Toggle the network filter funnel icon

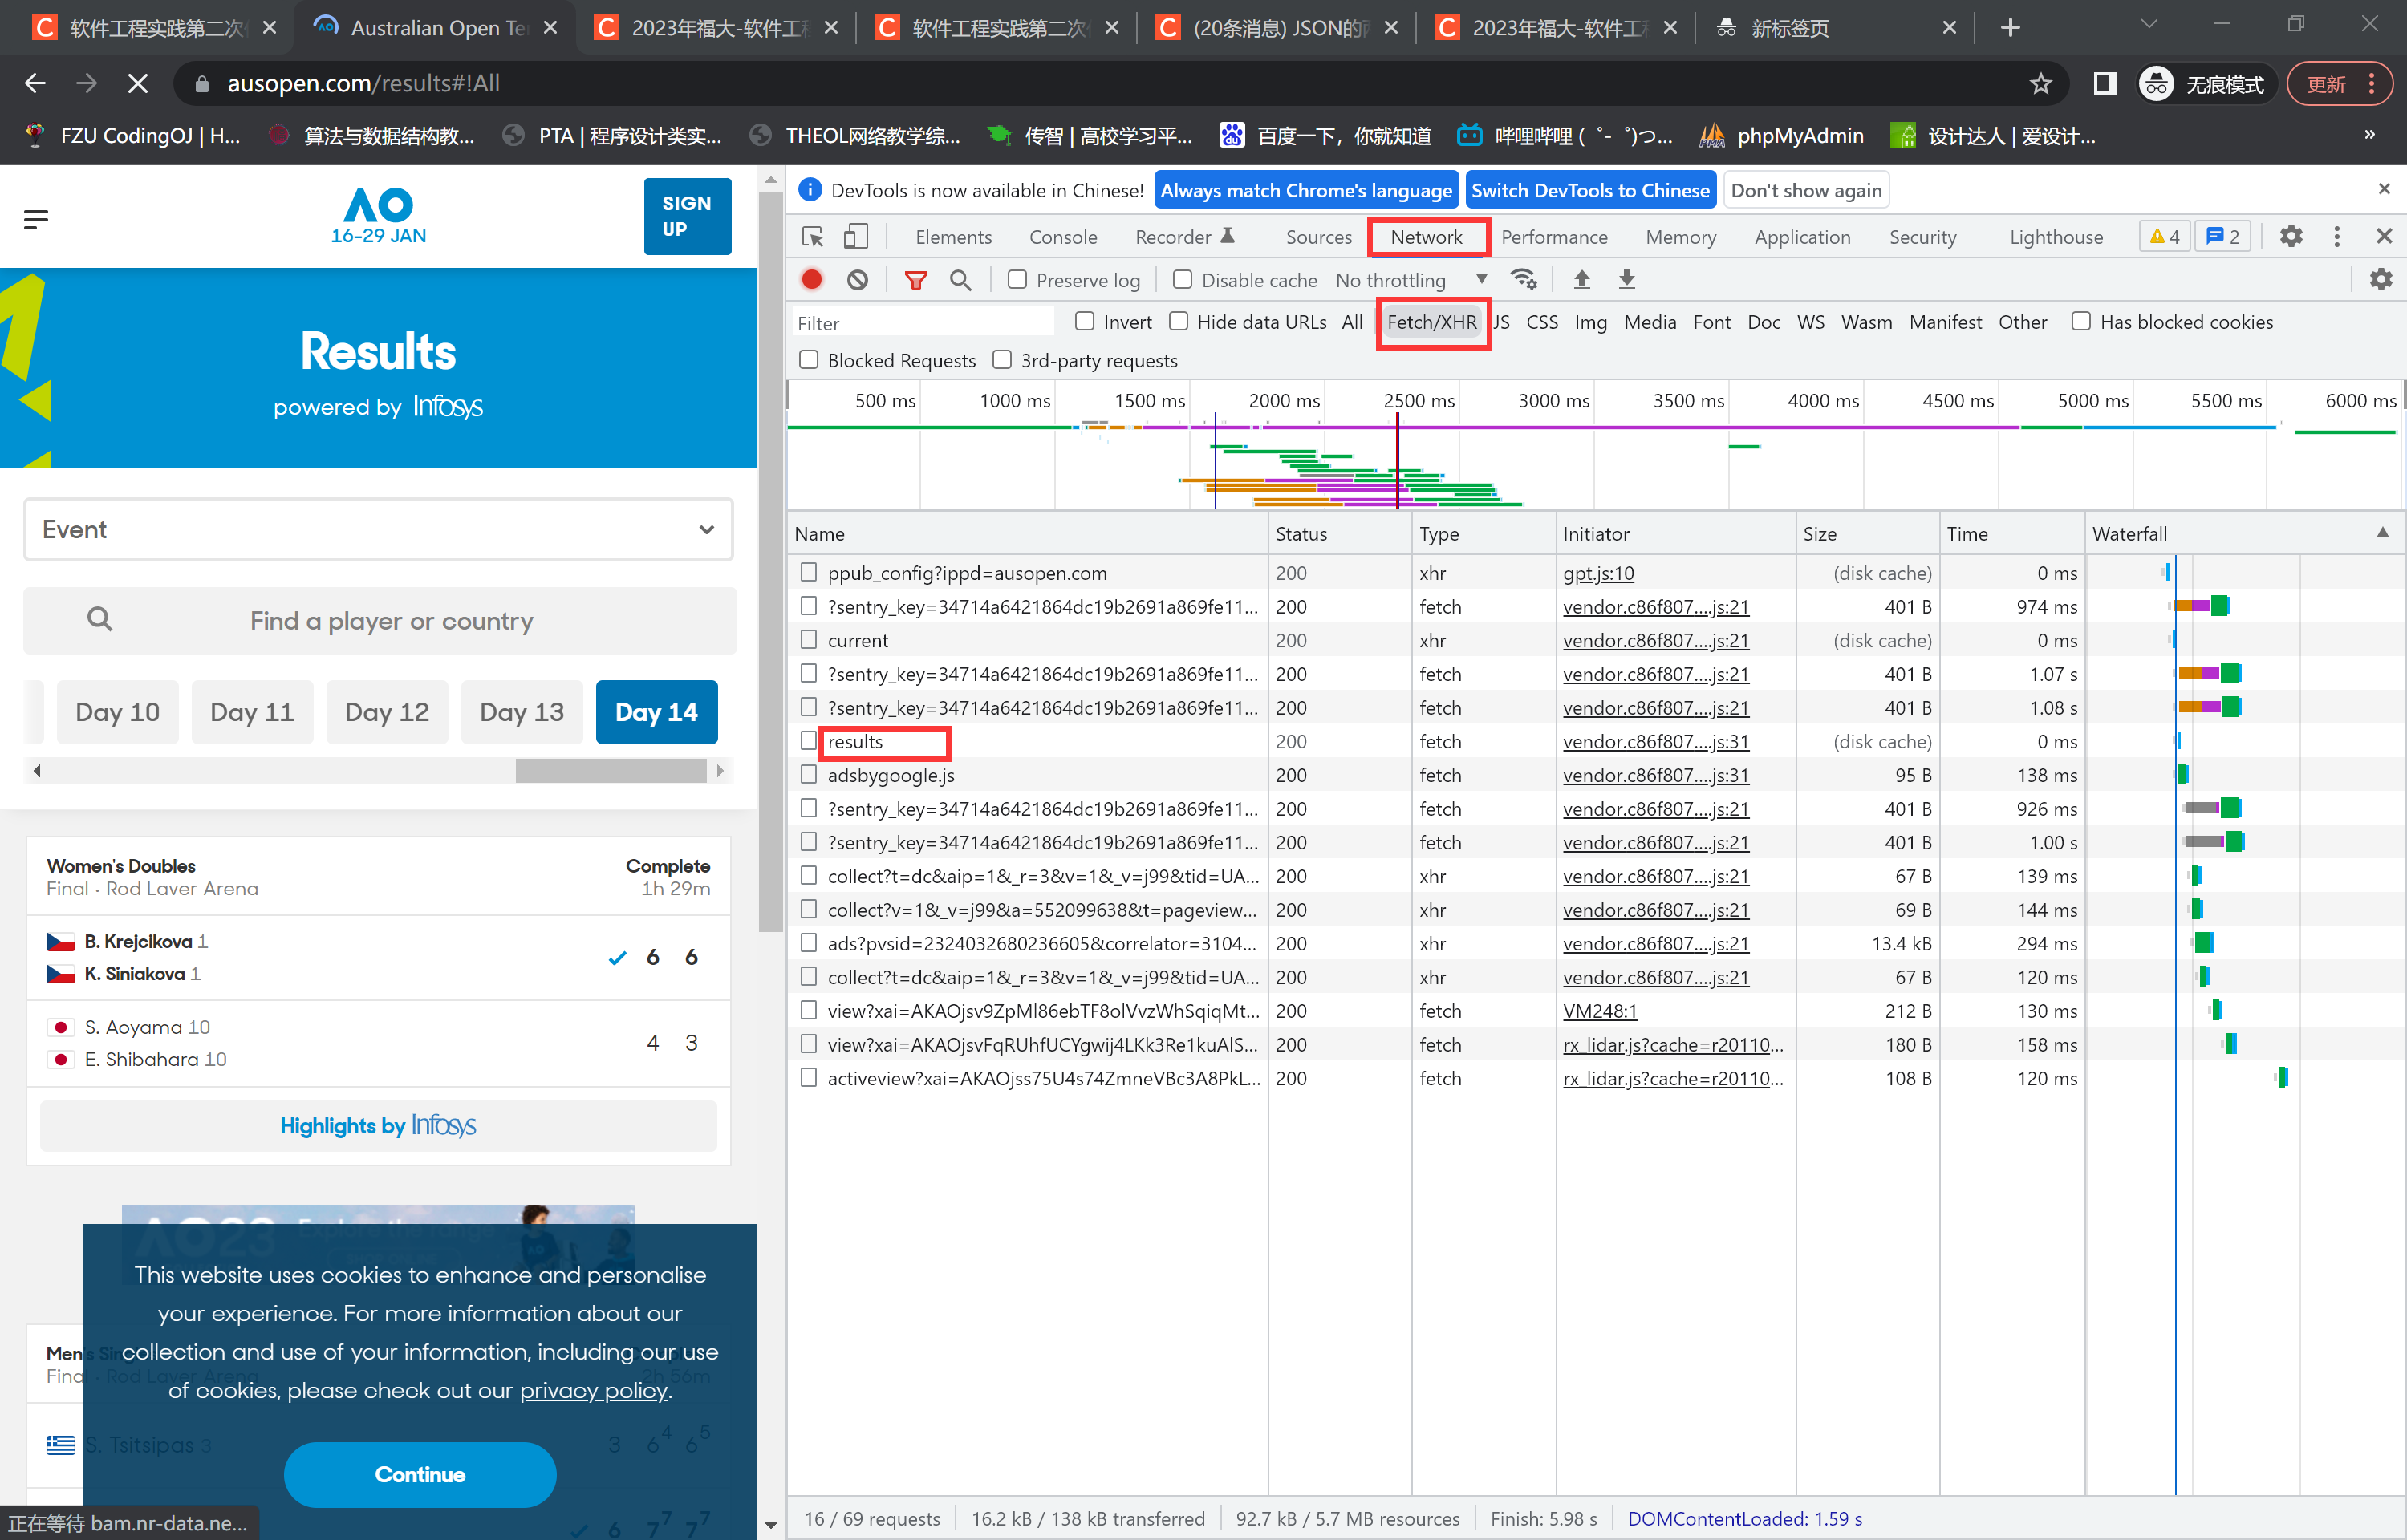pos(915,280)
